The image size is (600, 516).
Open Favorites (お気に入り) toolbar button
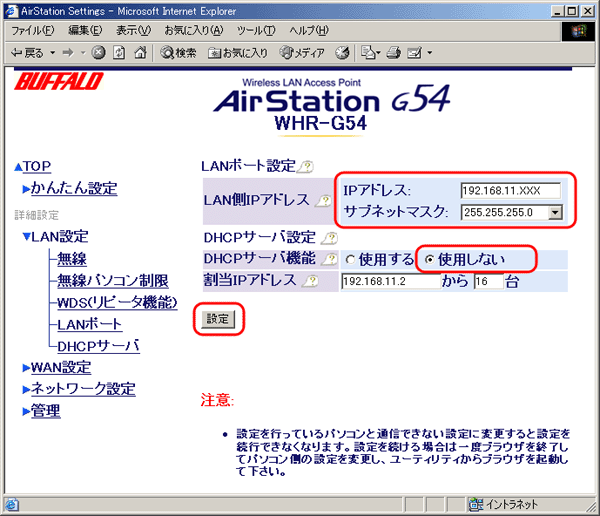point(237,53)
